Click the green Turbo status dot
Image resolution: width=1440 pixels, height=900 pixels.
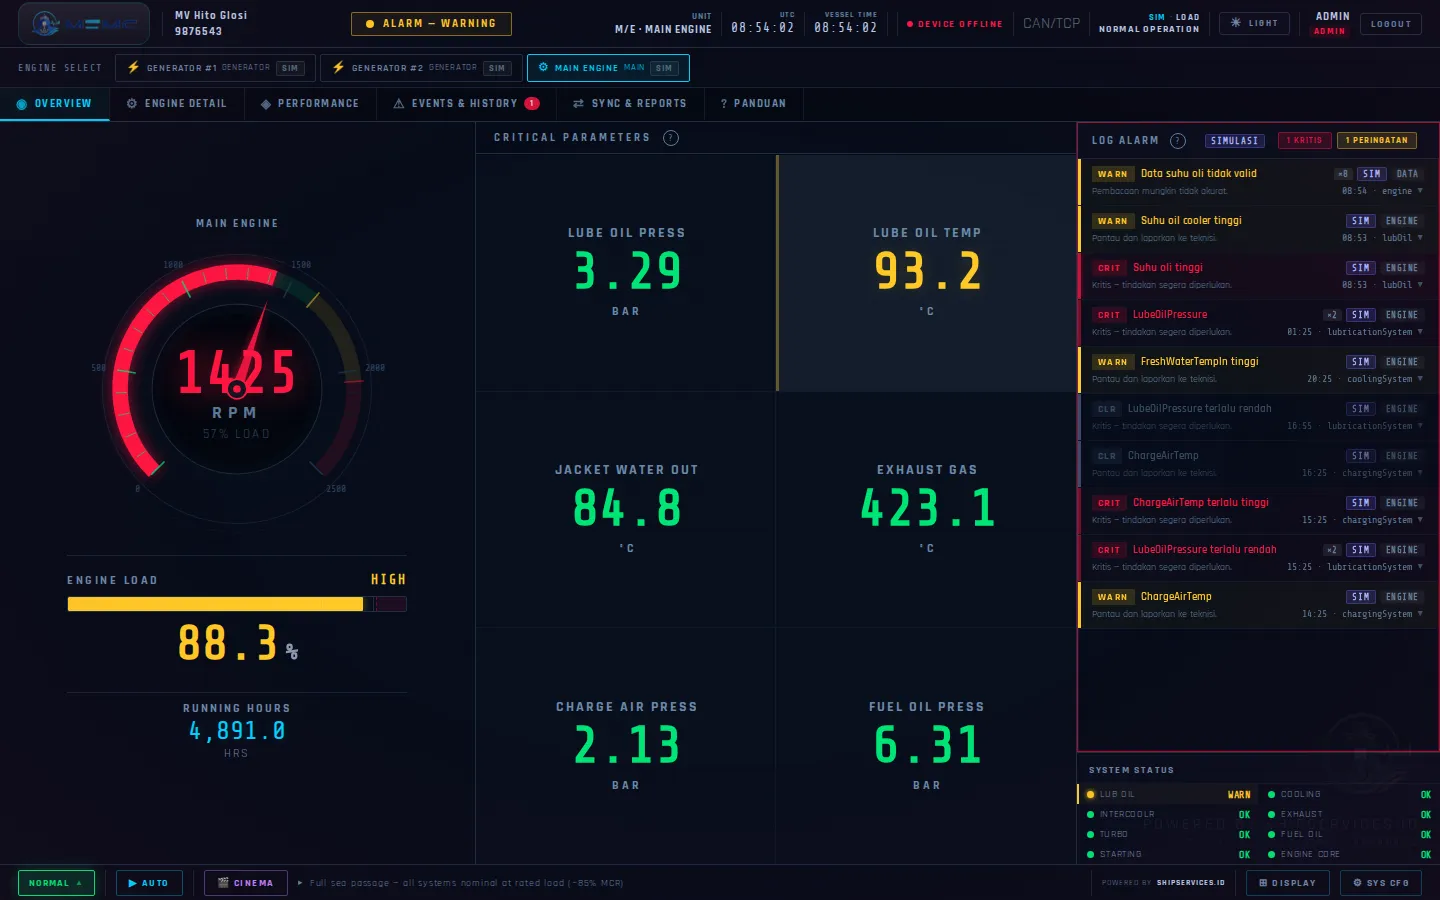coord(1090,835)
